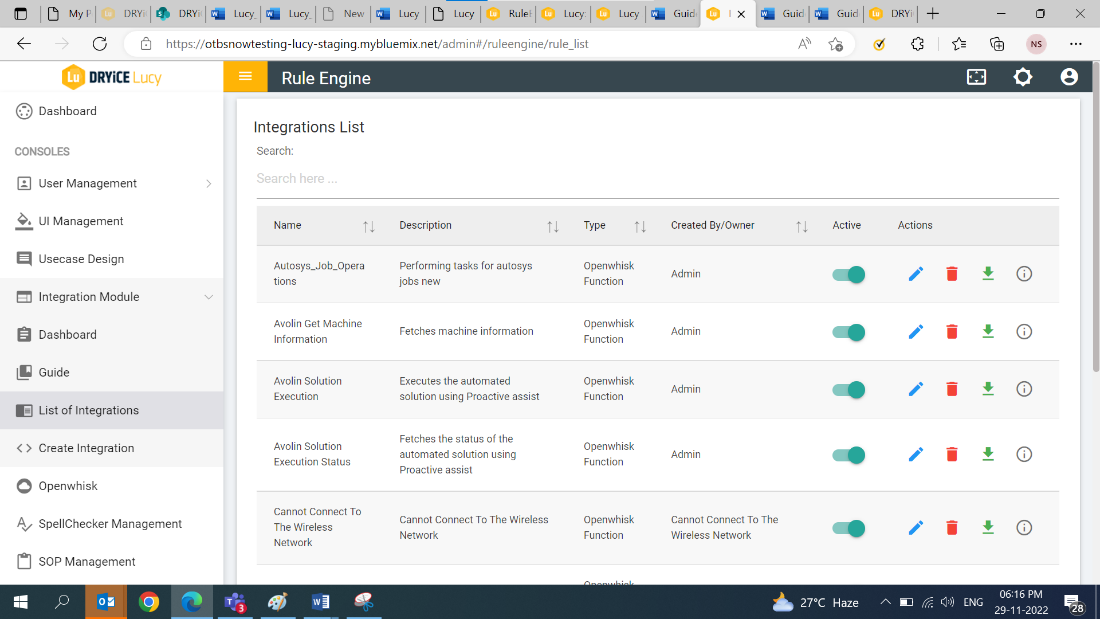Image resolution: width=1100 pixels, height=619 pixels.
Task: Open settings gear in the header
Action: coord(1022,77)
